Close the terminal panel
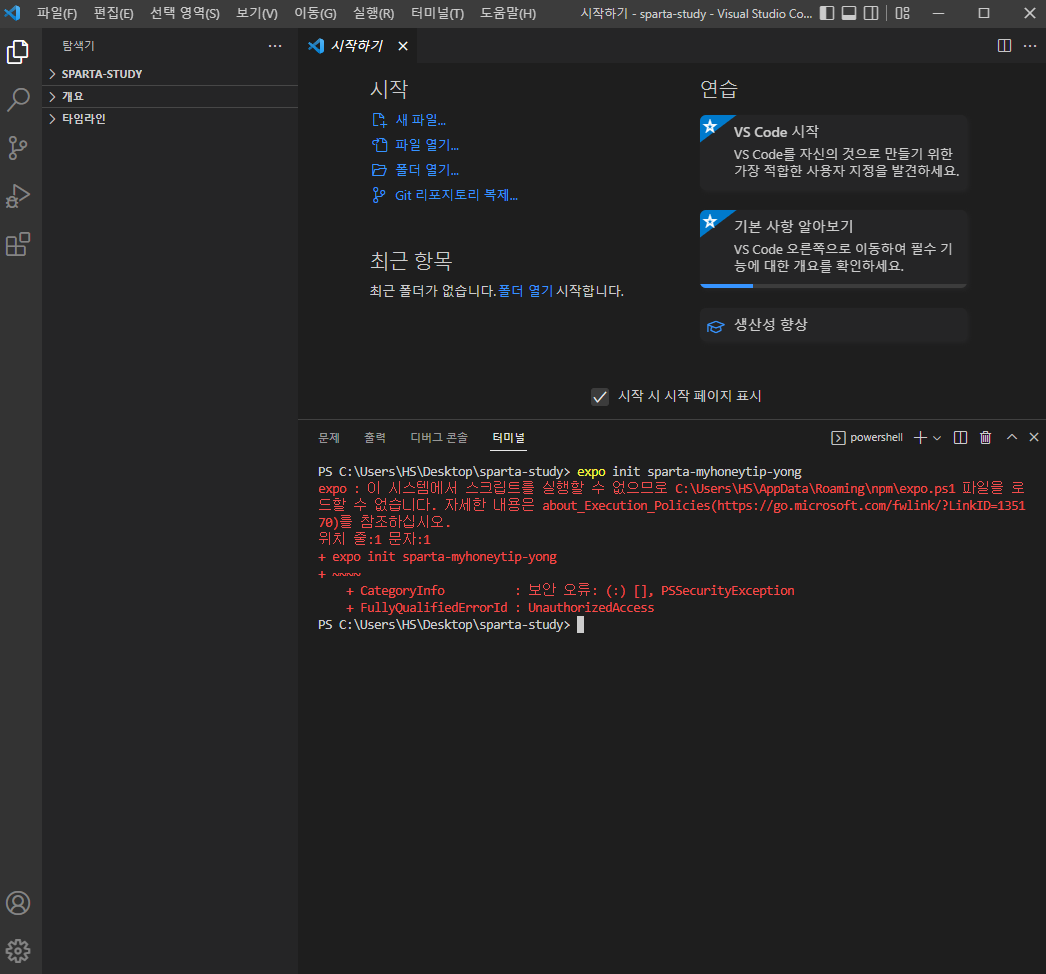The image size is (1046, 974). [1033, 437]
